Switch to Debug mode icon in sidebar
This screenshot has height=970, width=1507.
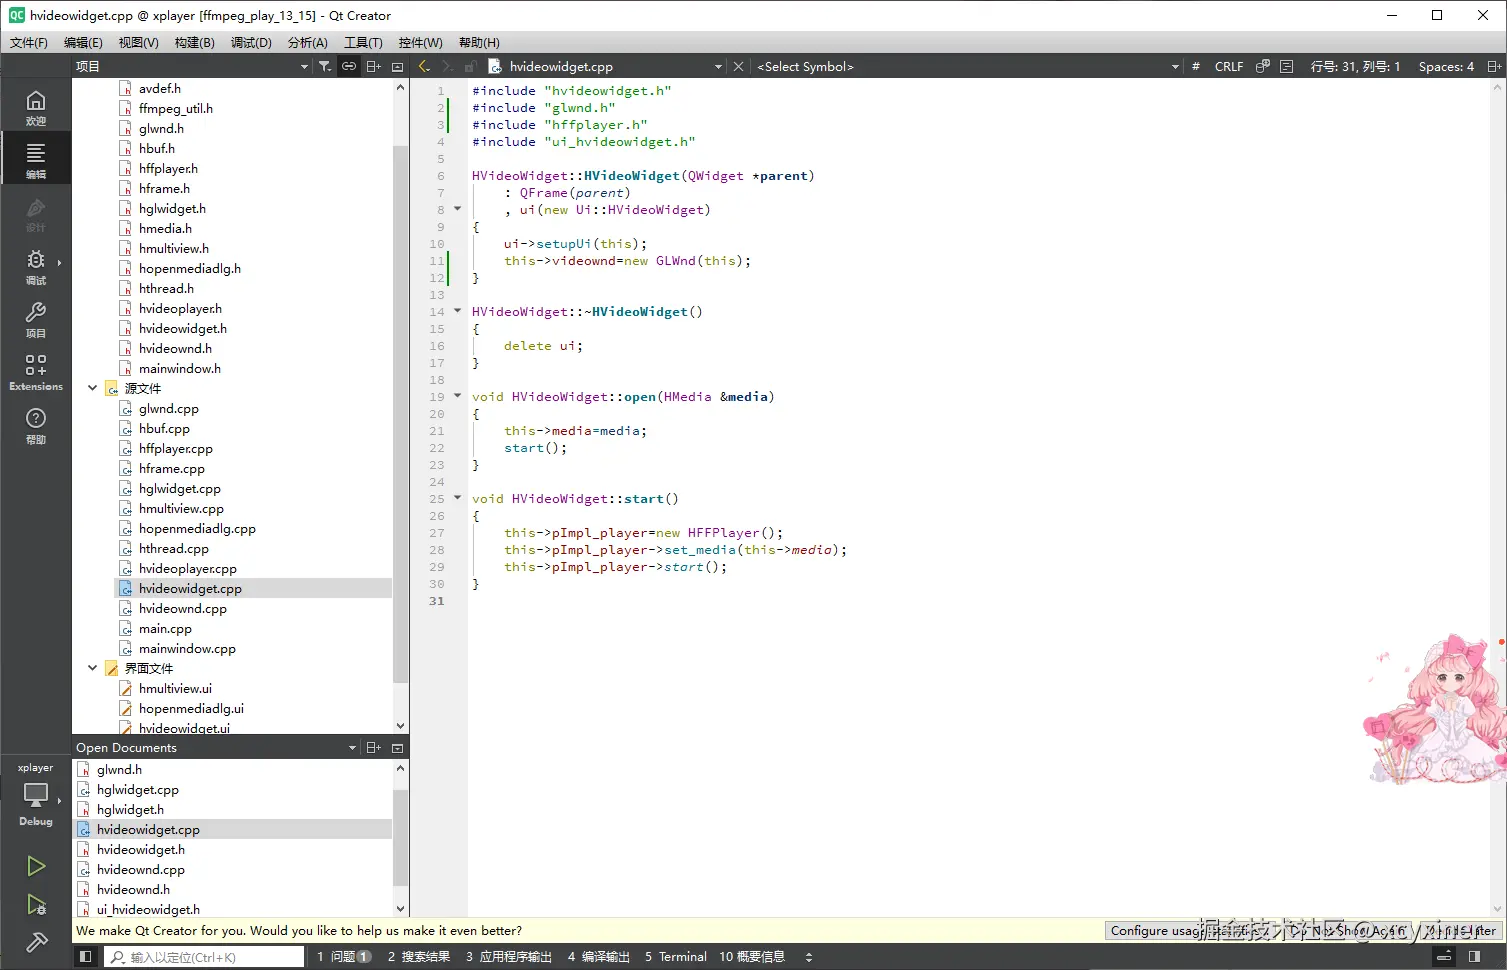(36, 266)
